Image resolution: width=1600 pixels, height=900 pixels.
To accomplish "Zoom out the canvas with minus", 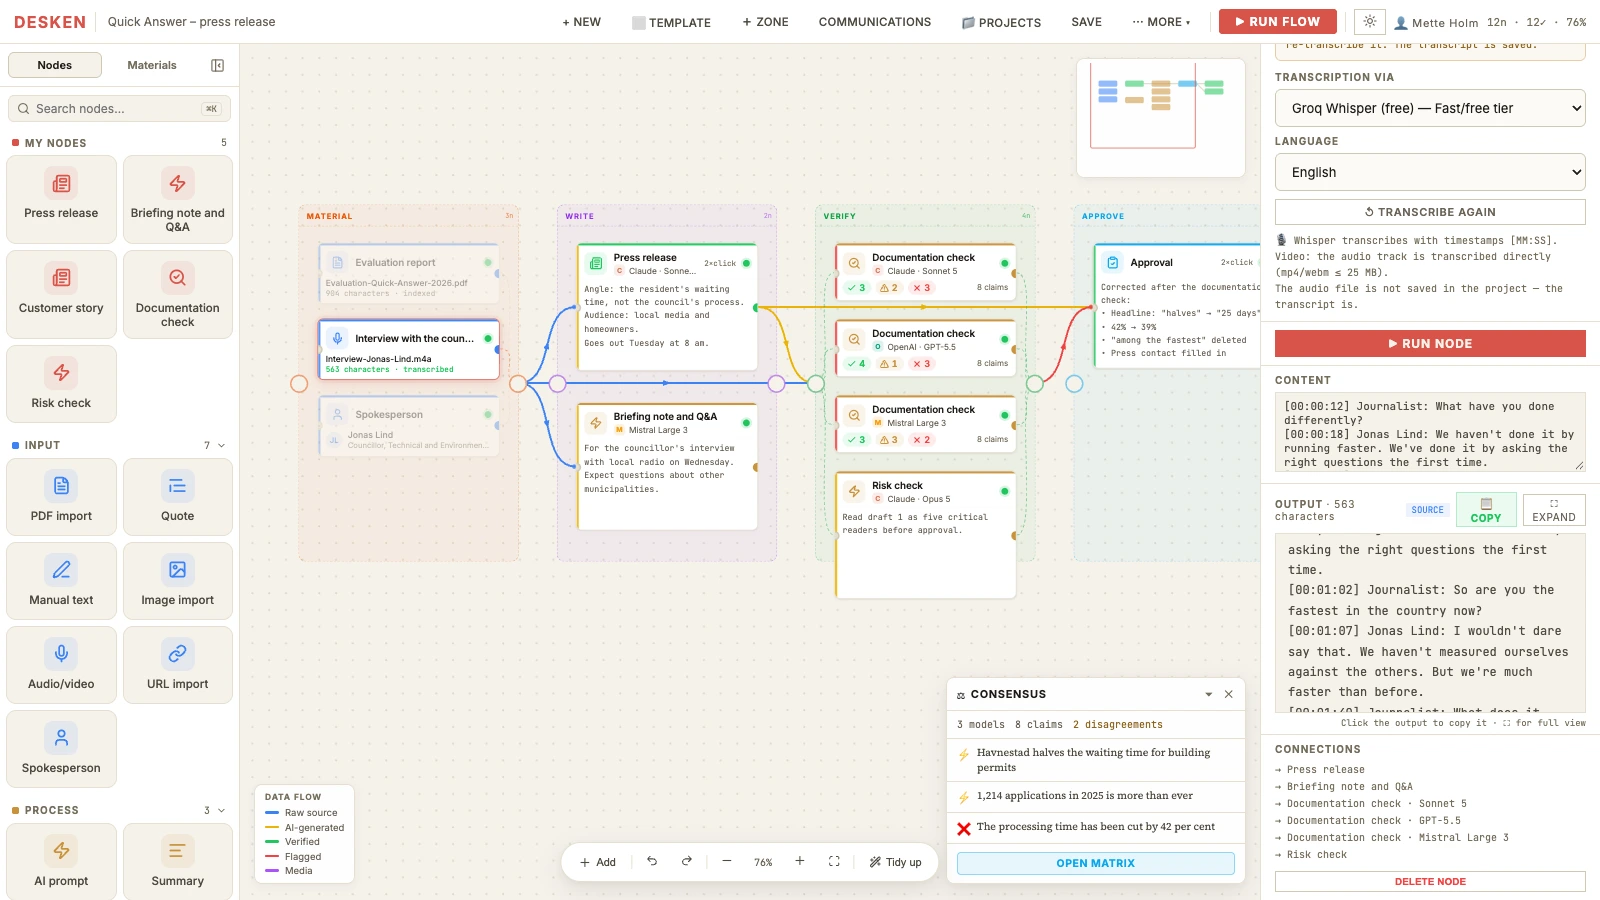I will point(727,861).
